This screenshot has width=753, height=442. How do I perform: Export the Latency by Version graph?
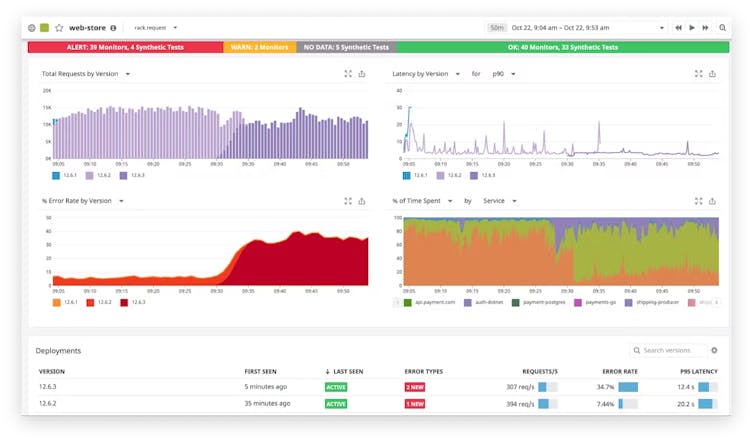(712, 73)
